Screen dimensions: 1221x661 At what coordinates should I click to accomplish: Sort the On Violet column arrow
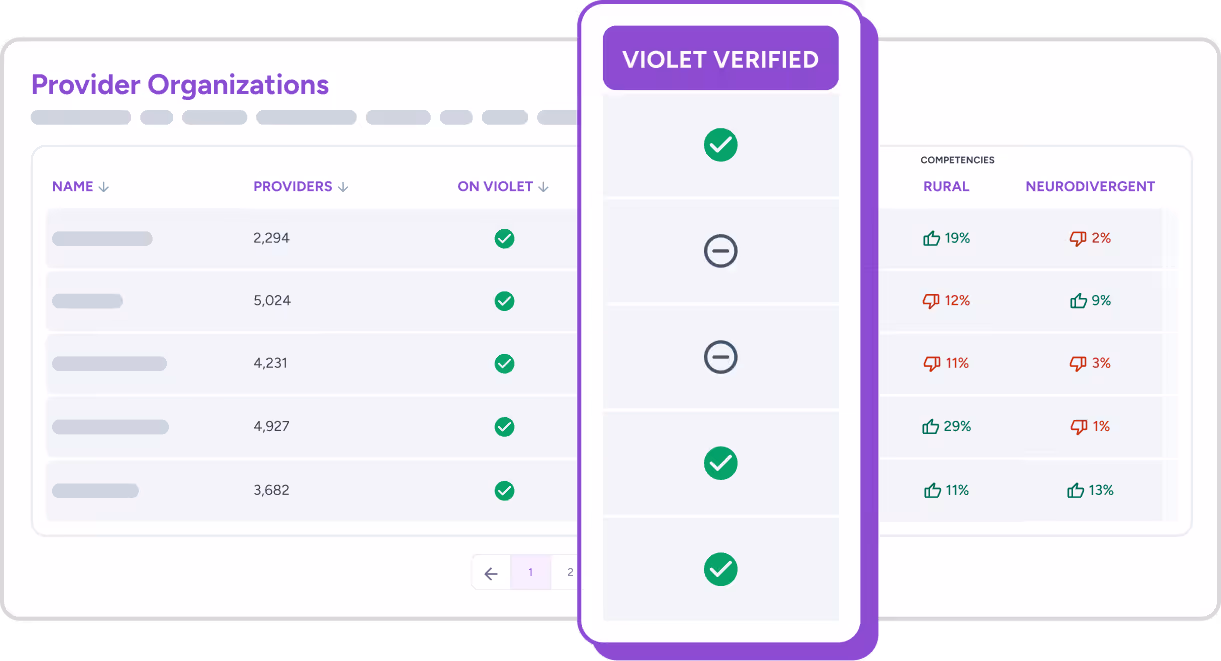click(x=543, y=186)
